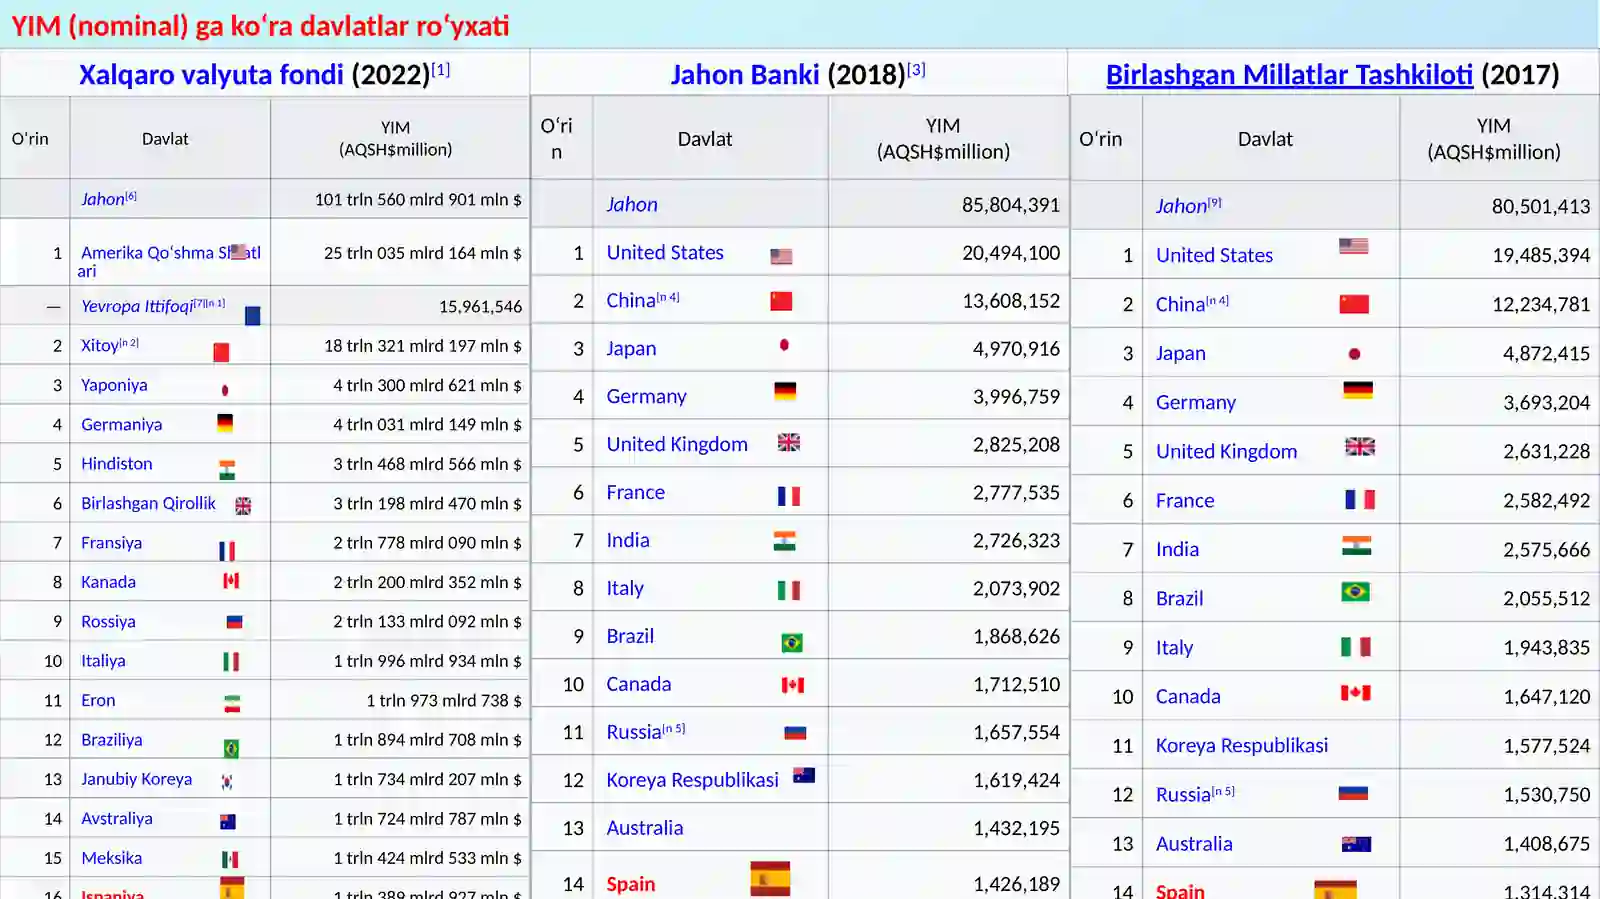Image resolution: width=1600 pixels, height=899 pixels.
Task: Click the page title YIM (nominal) ga ko'ra davlatlar ro'yxati
Action: point(260,25)
